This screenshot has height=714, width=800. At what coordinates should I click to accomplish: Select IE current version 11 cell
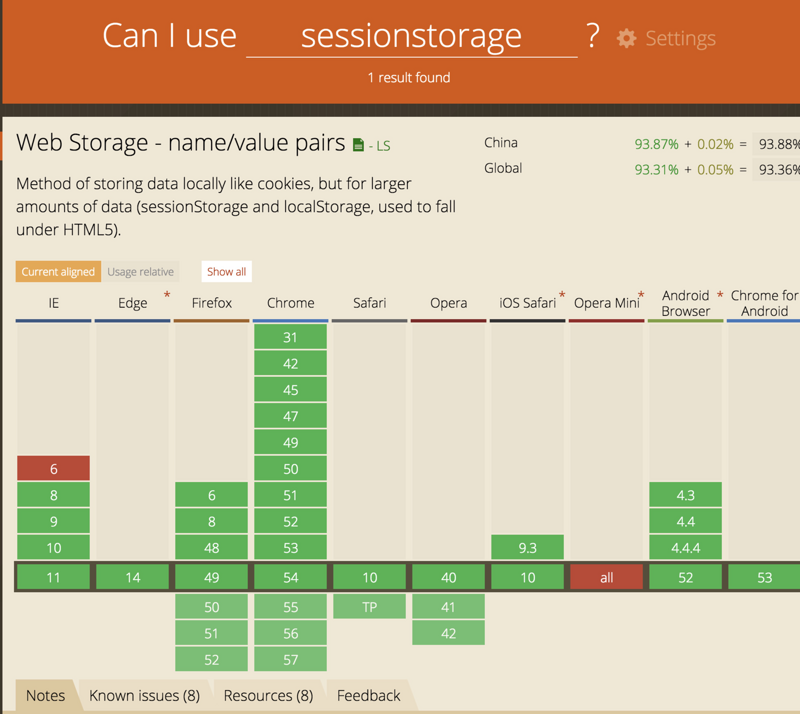click(x=54, y=577)
